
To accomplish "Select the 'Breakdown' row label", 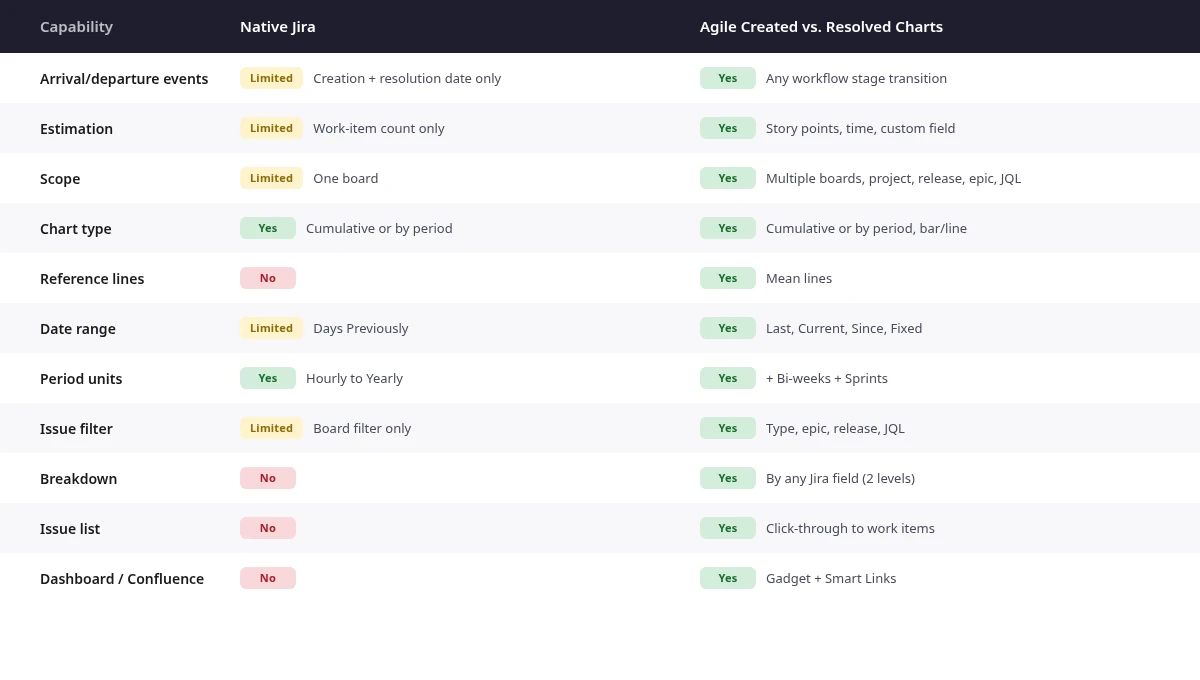I will [x=78, y=479].
